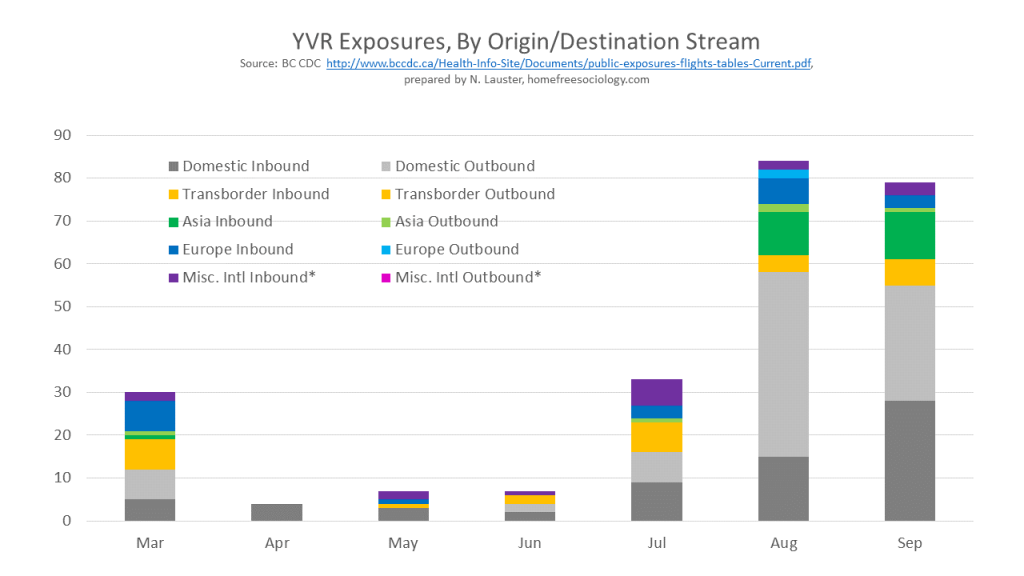The width and height of the screenshot is (1024, 576).
Task: Click the Misc. Intl Outbound legend swatch
Action: click(x=386, y=278)
